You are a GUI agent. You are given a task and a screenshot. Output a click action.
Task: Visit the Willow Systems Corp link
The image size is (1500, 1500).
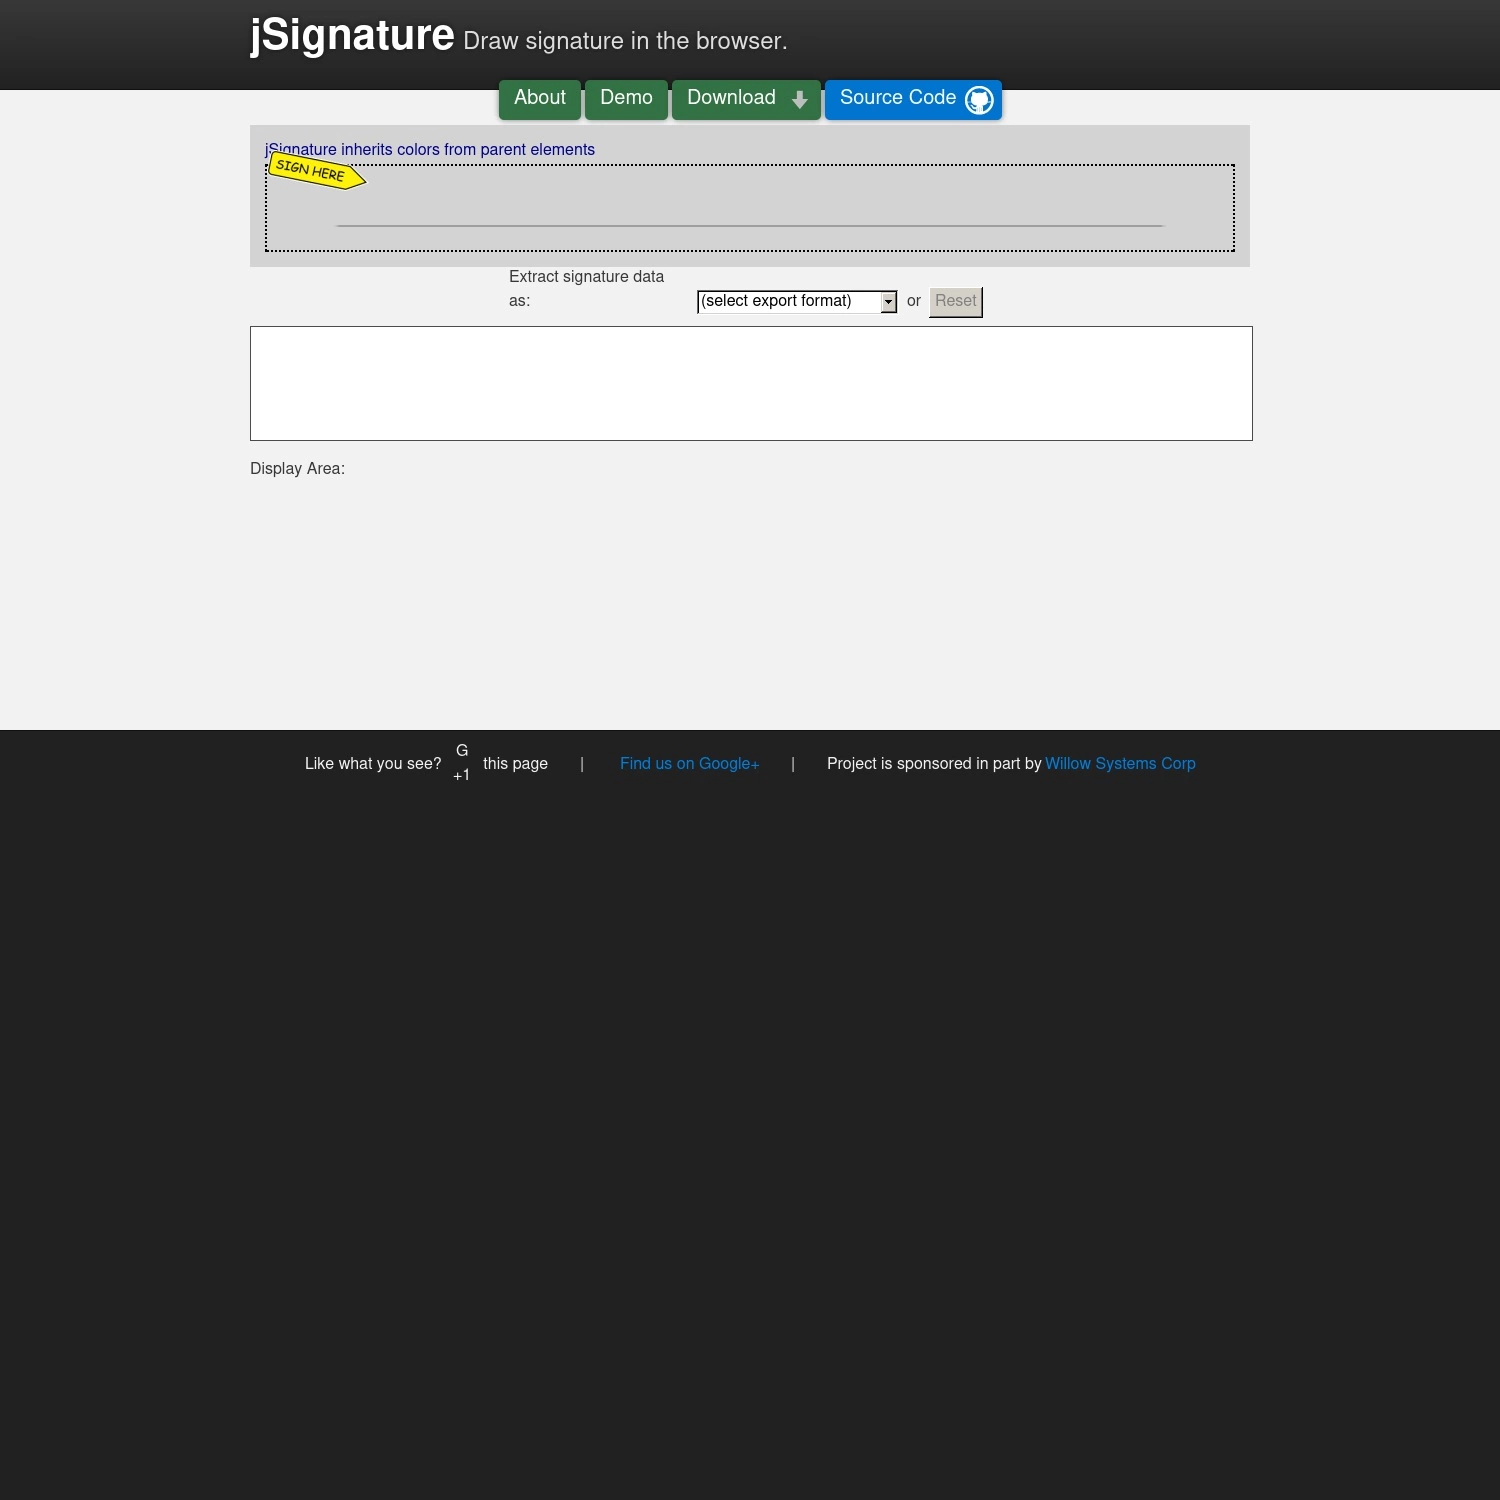pos(1120,764)
